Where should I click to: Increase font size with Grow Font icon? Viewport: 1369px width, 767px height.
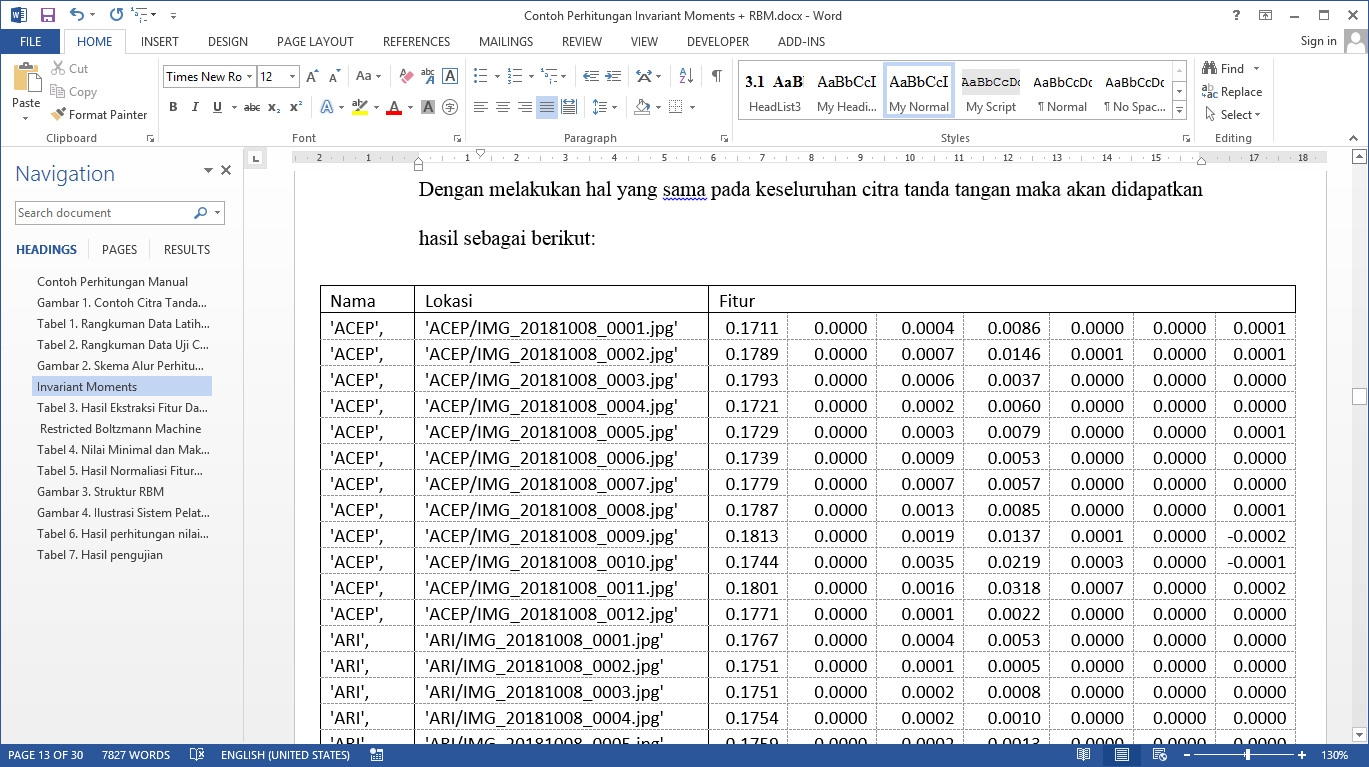tap(312, 76)
